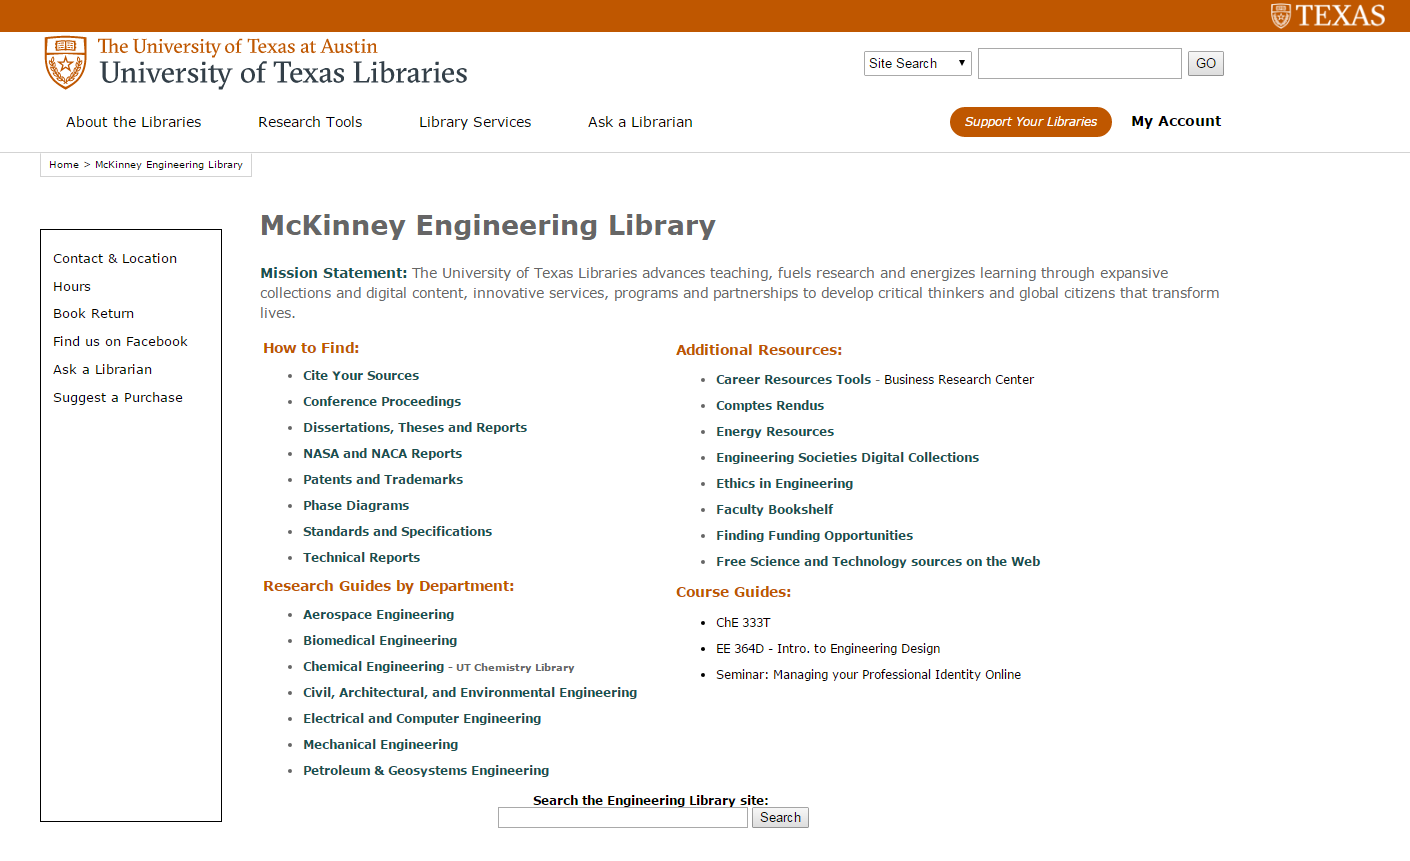Image resolution: width=1410 pixels, height=861 pixels.
Task: Open Standards and Specifications link
Action: (397, 531)
